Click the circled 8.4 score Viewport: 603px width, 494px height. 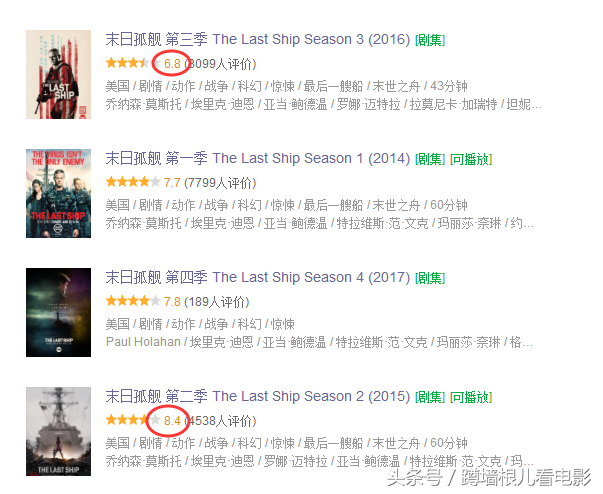click(172, 421)
